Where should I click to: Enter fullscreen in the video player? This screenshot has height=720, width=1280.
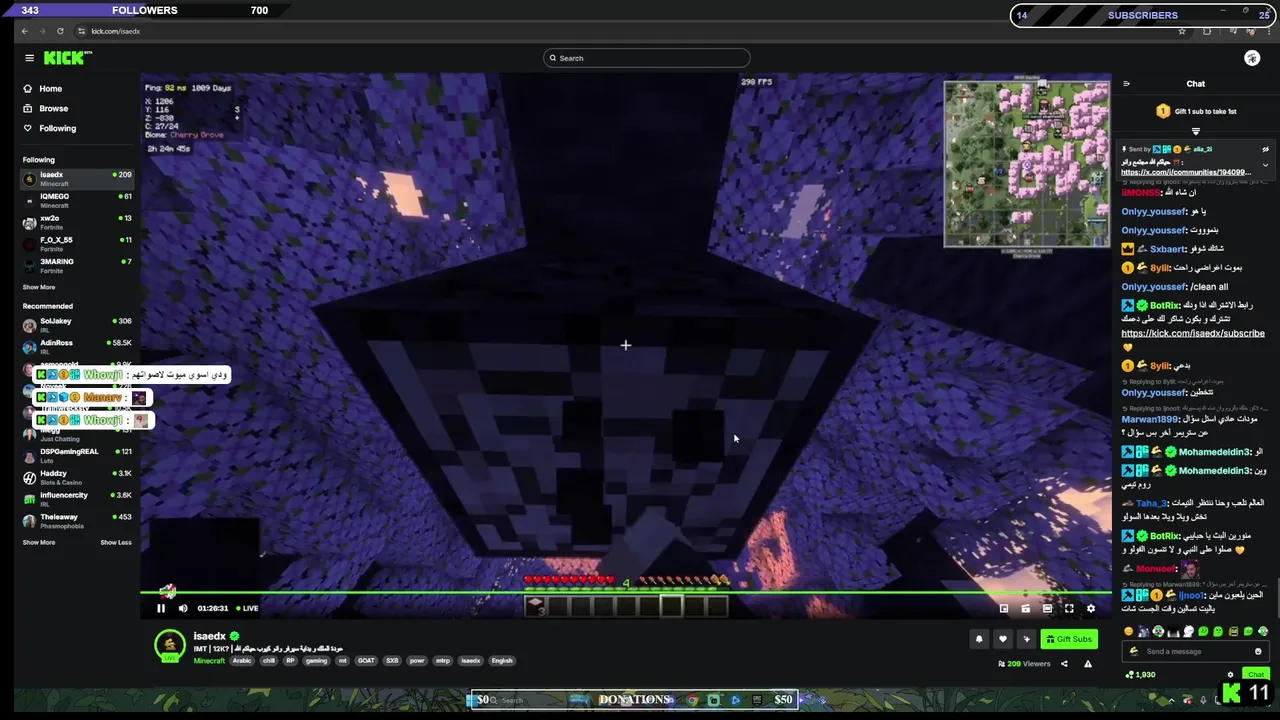click(1069, 608)
